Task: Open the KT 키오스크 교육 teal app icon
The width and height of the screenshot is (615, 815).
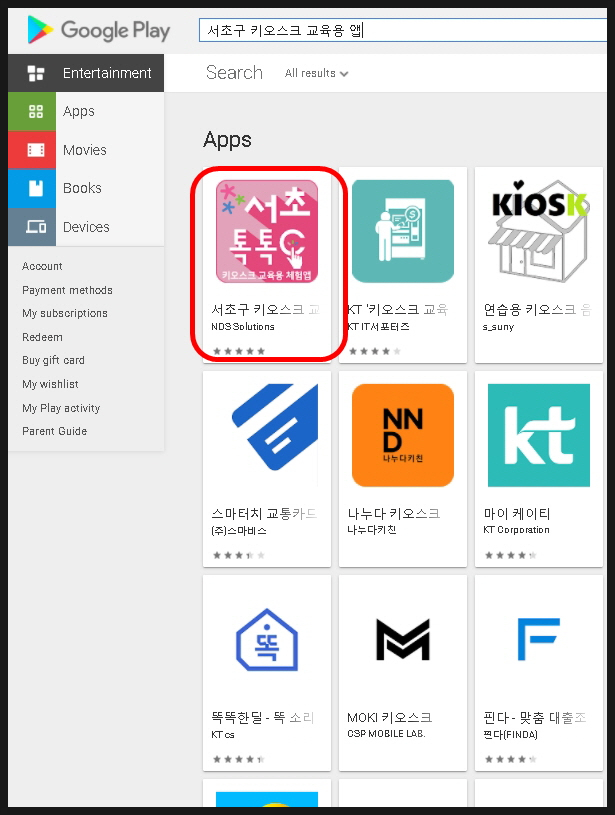Action: tap(403, 231)
